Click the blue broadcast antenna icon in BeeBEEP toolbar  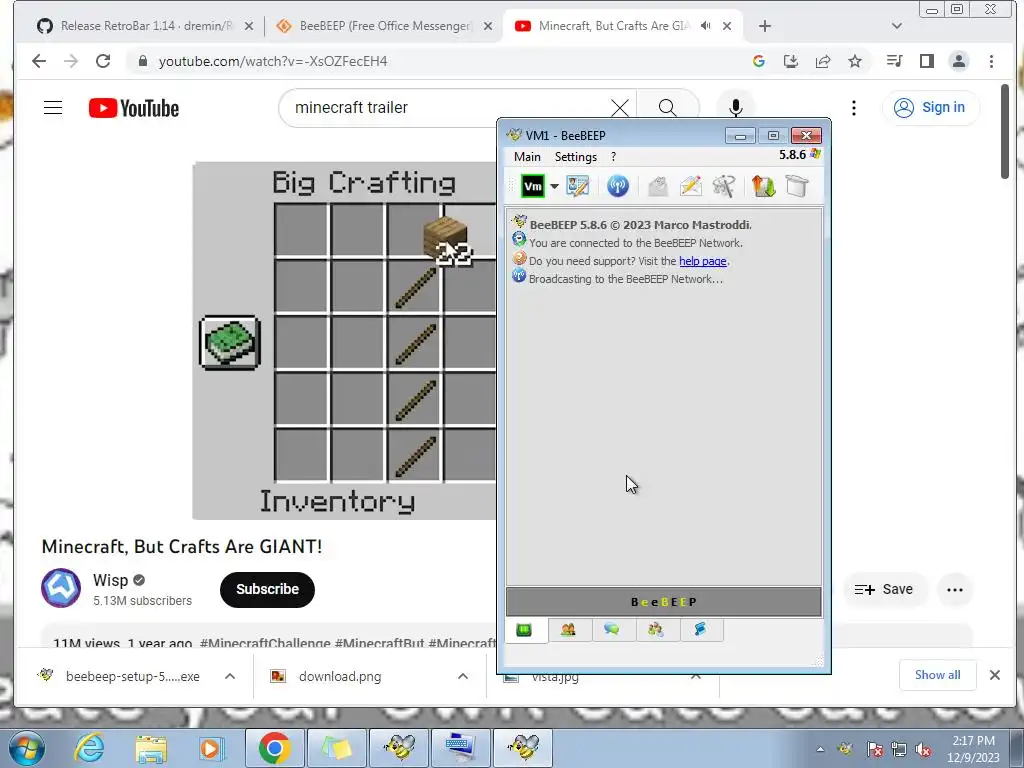(x=617, y=187)
